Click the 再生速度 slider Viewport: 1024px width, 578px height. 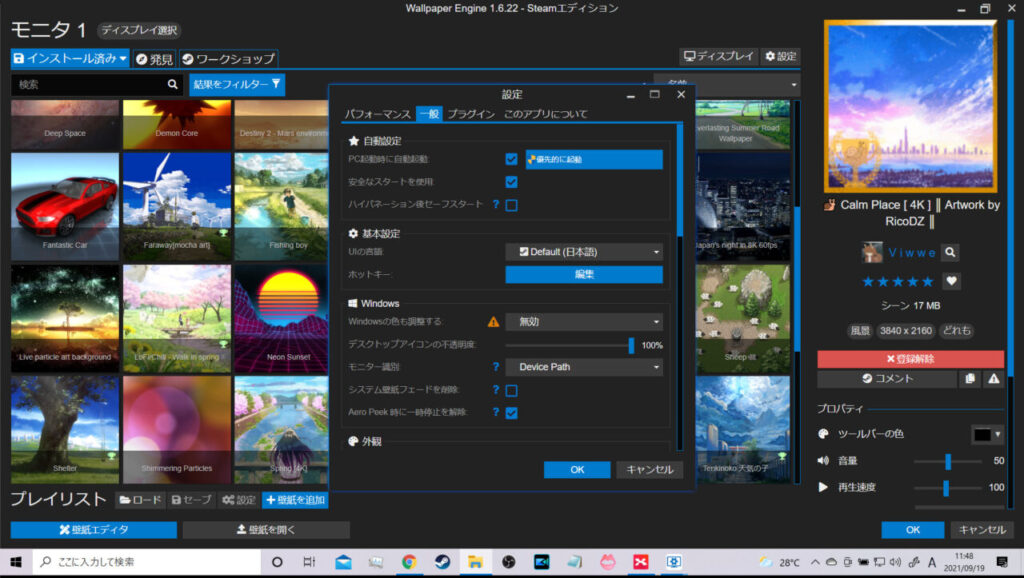point(948,487)
